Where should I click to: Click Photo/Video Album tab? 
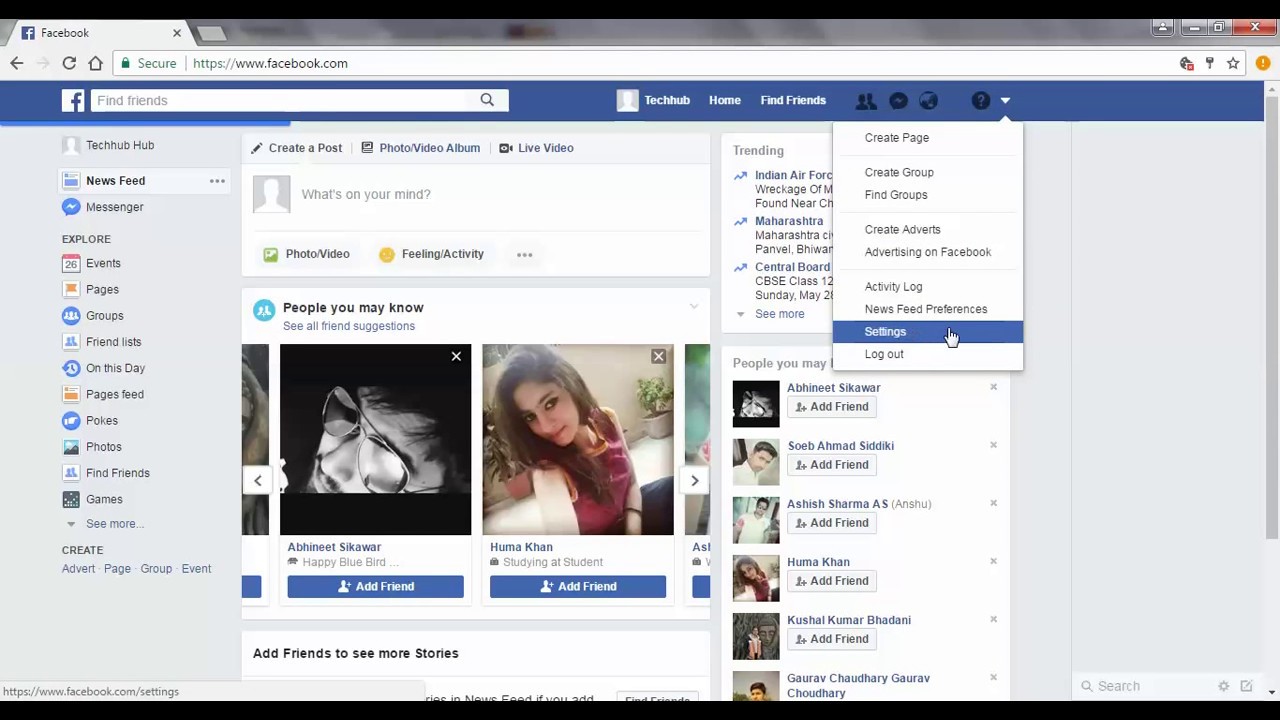coord(420,148)
